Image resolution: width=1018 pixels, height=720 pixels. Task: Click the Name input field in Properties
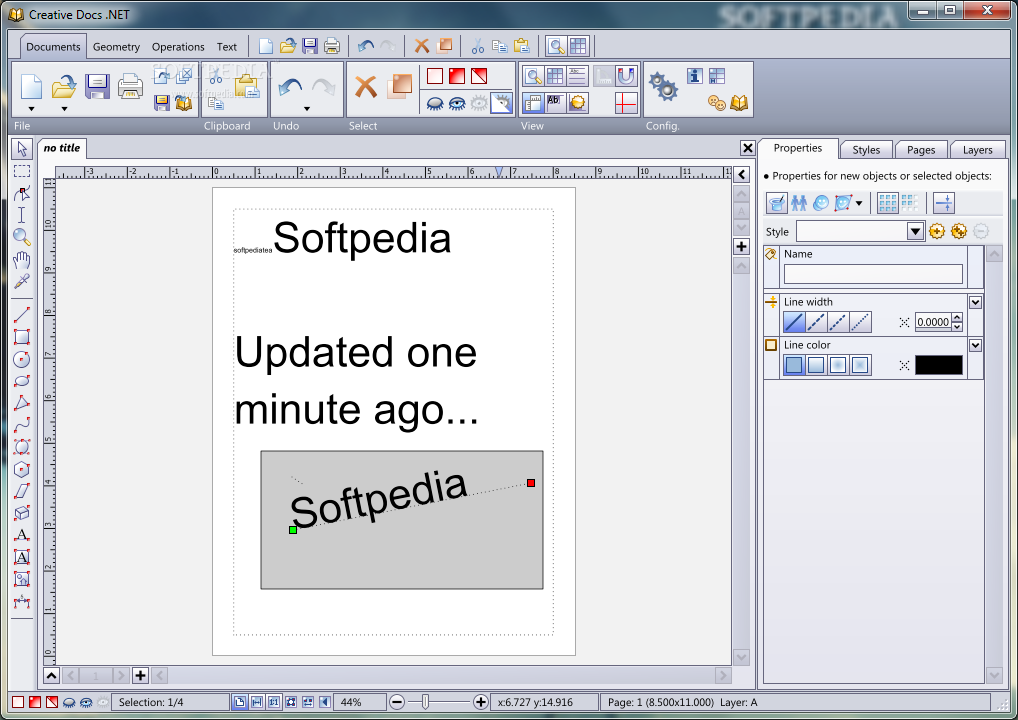[x=873, y=274]
